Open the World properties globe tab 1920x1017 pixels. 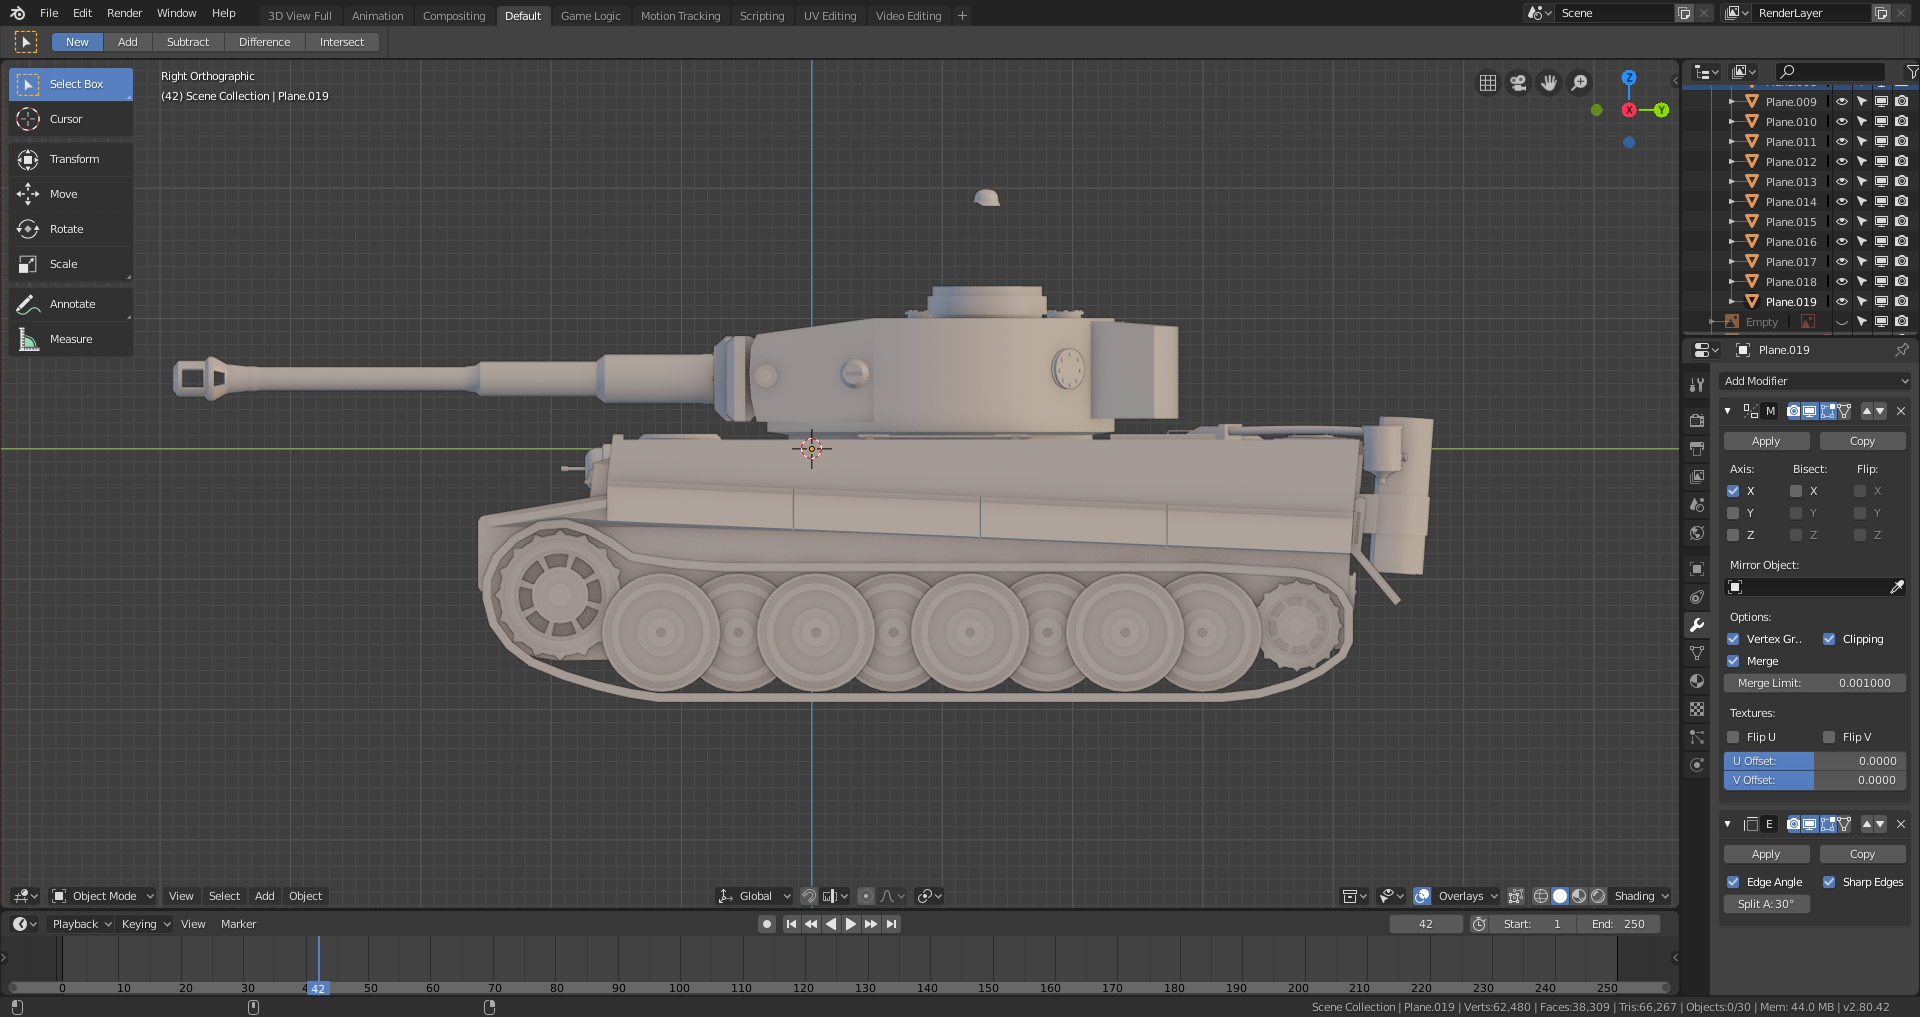coord(1697,533)
